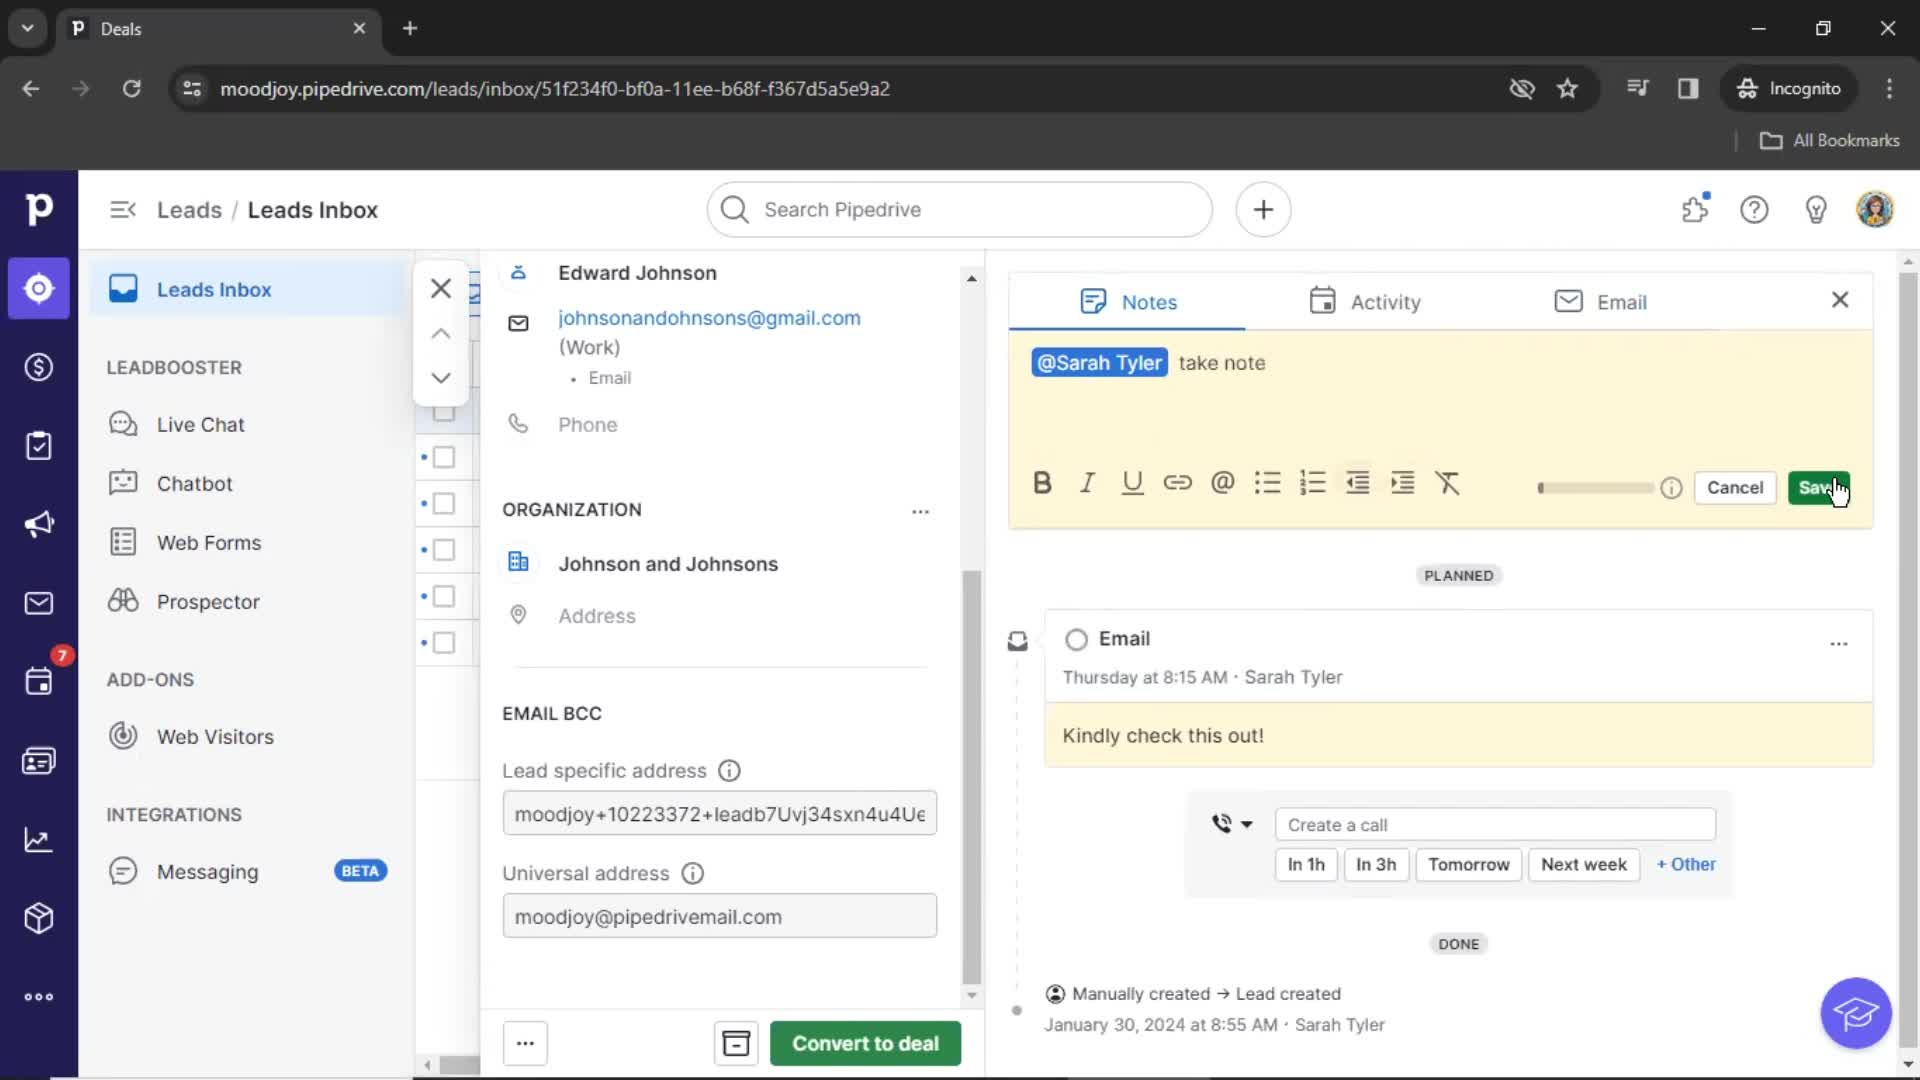The height and width of the screenshot is (1080, 1920).
Task: Click the note length info icon
Action: (1671, 488)
